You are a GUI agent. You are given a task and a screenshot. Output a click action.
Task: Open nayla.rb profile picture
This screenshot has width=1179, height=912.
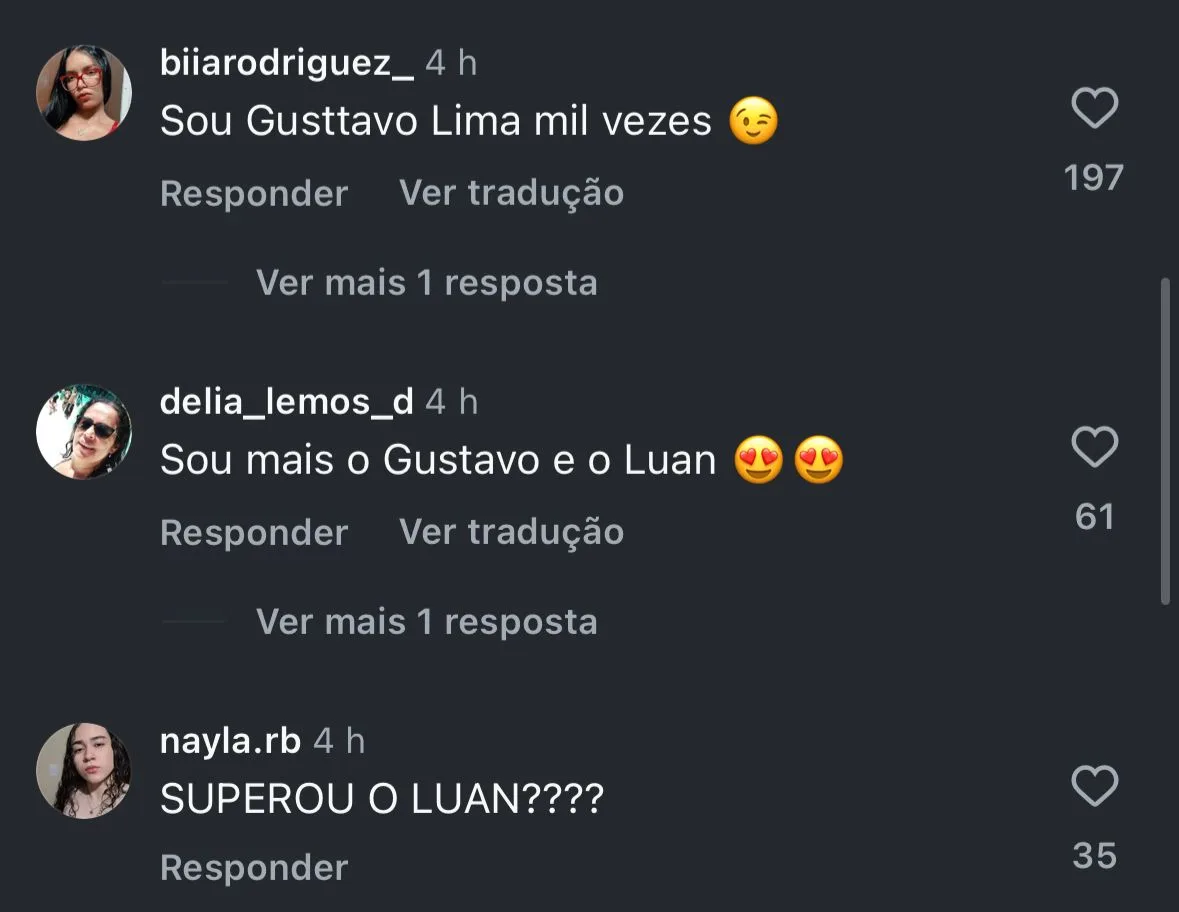click(x=83, y=771)
